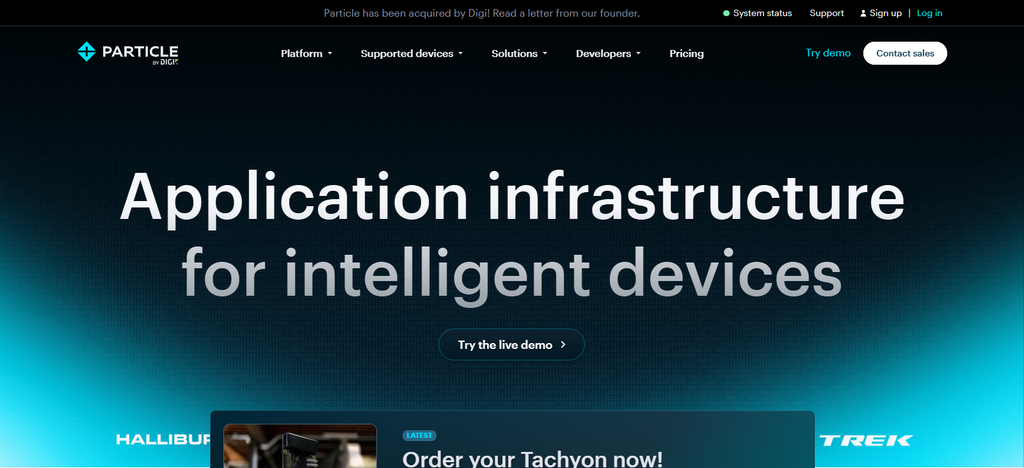Click the Log in link
This screenshot has height=468, width=1024.
pyautogui.click(x=929, y=13)
